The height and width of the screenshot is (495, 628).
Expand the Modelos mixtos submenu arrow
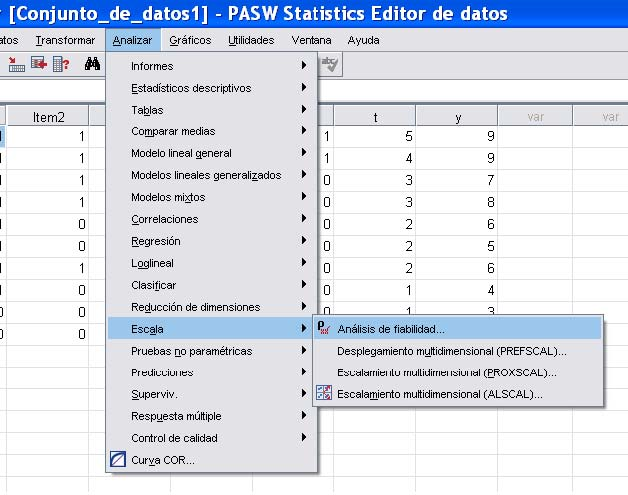point(304,196)
